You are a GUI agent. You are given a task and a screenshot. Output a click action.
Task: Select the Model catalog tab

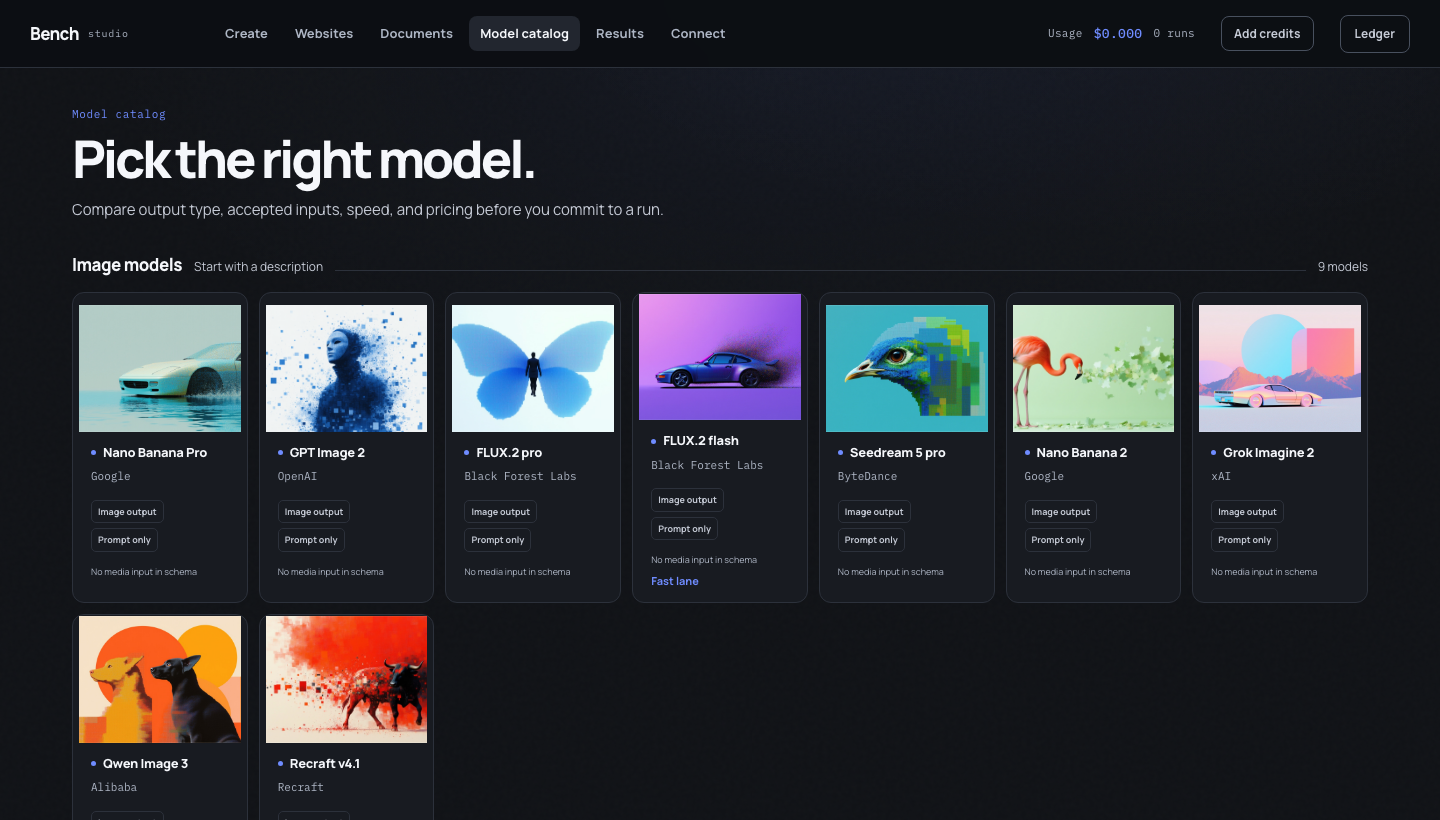pyautogui.click(x=524, y=34)
